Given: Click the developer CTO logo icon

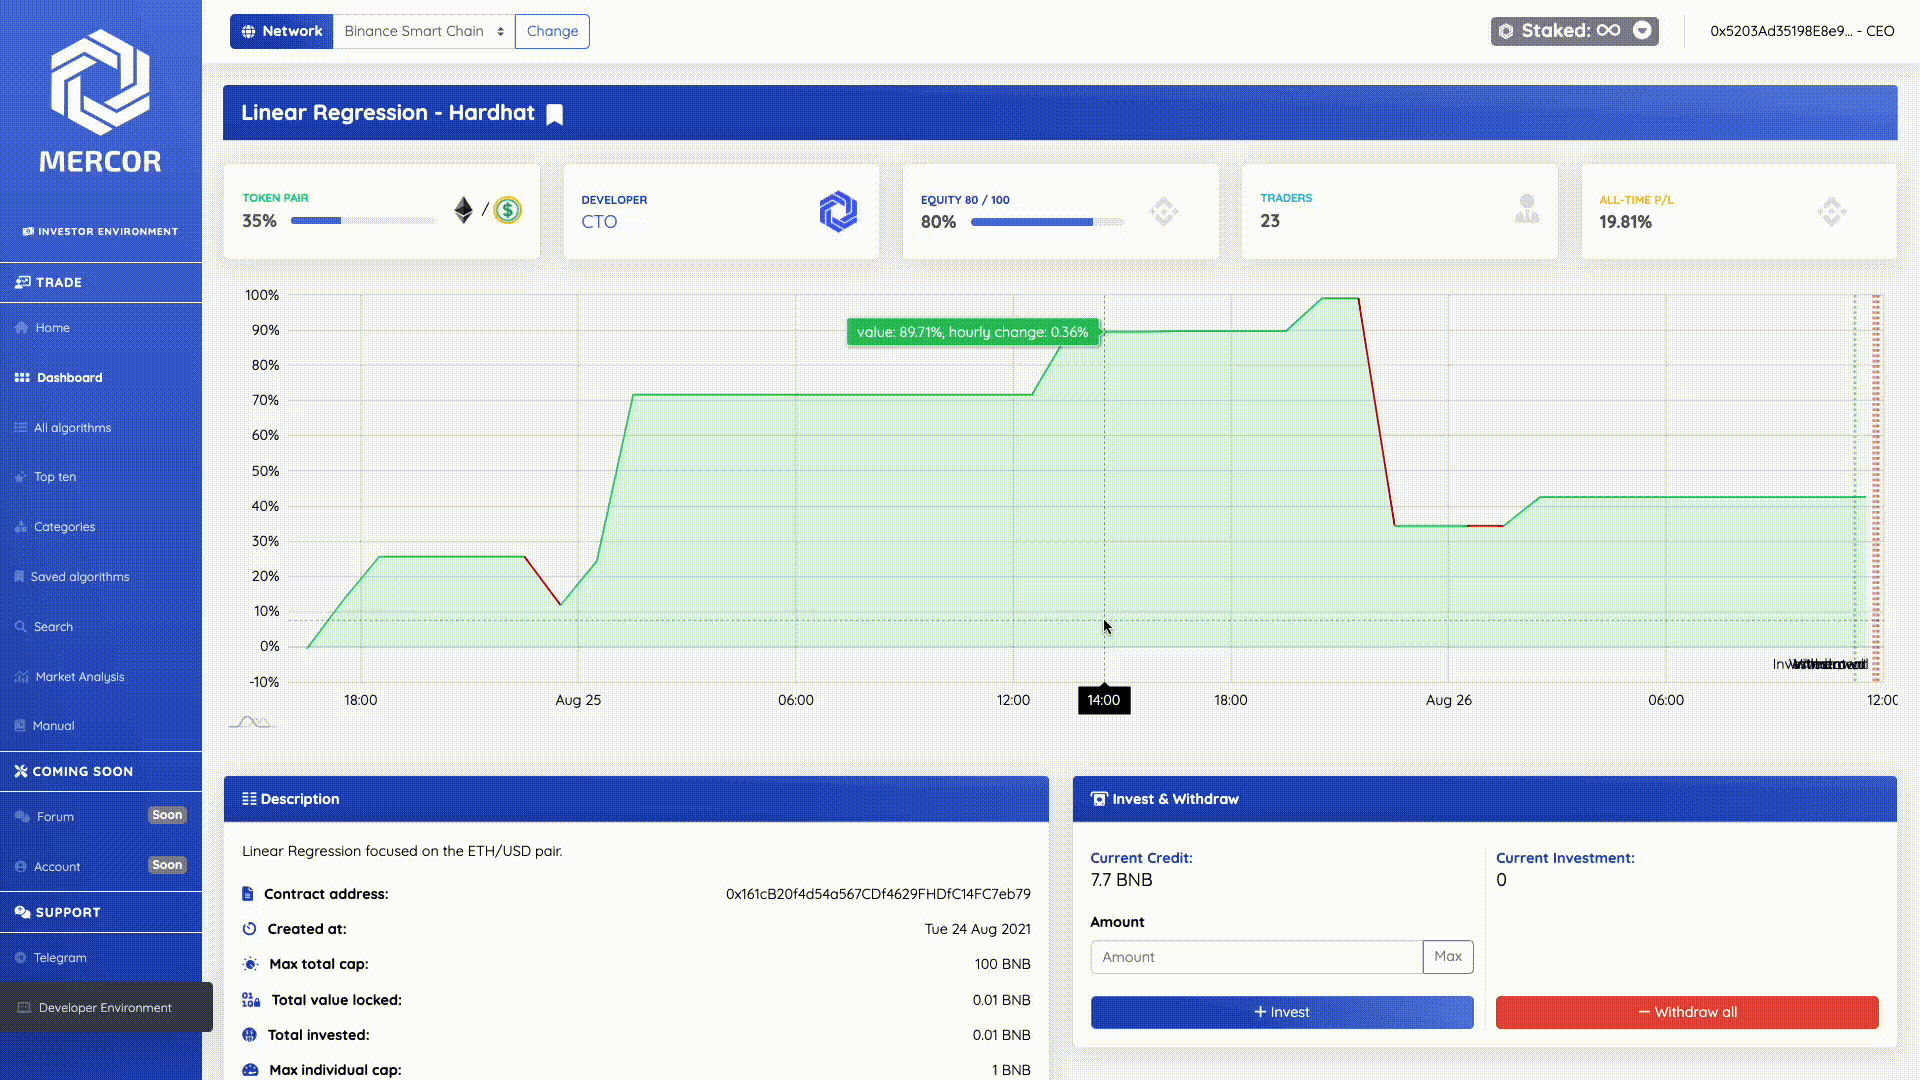Looking at the screenshot, I should tap(838, 211).
